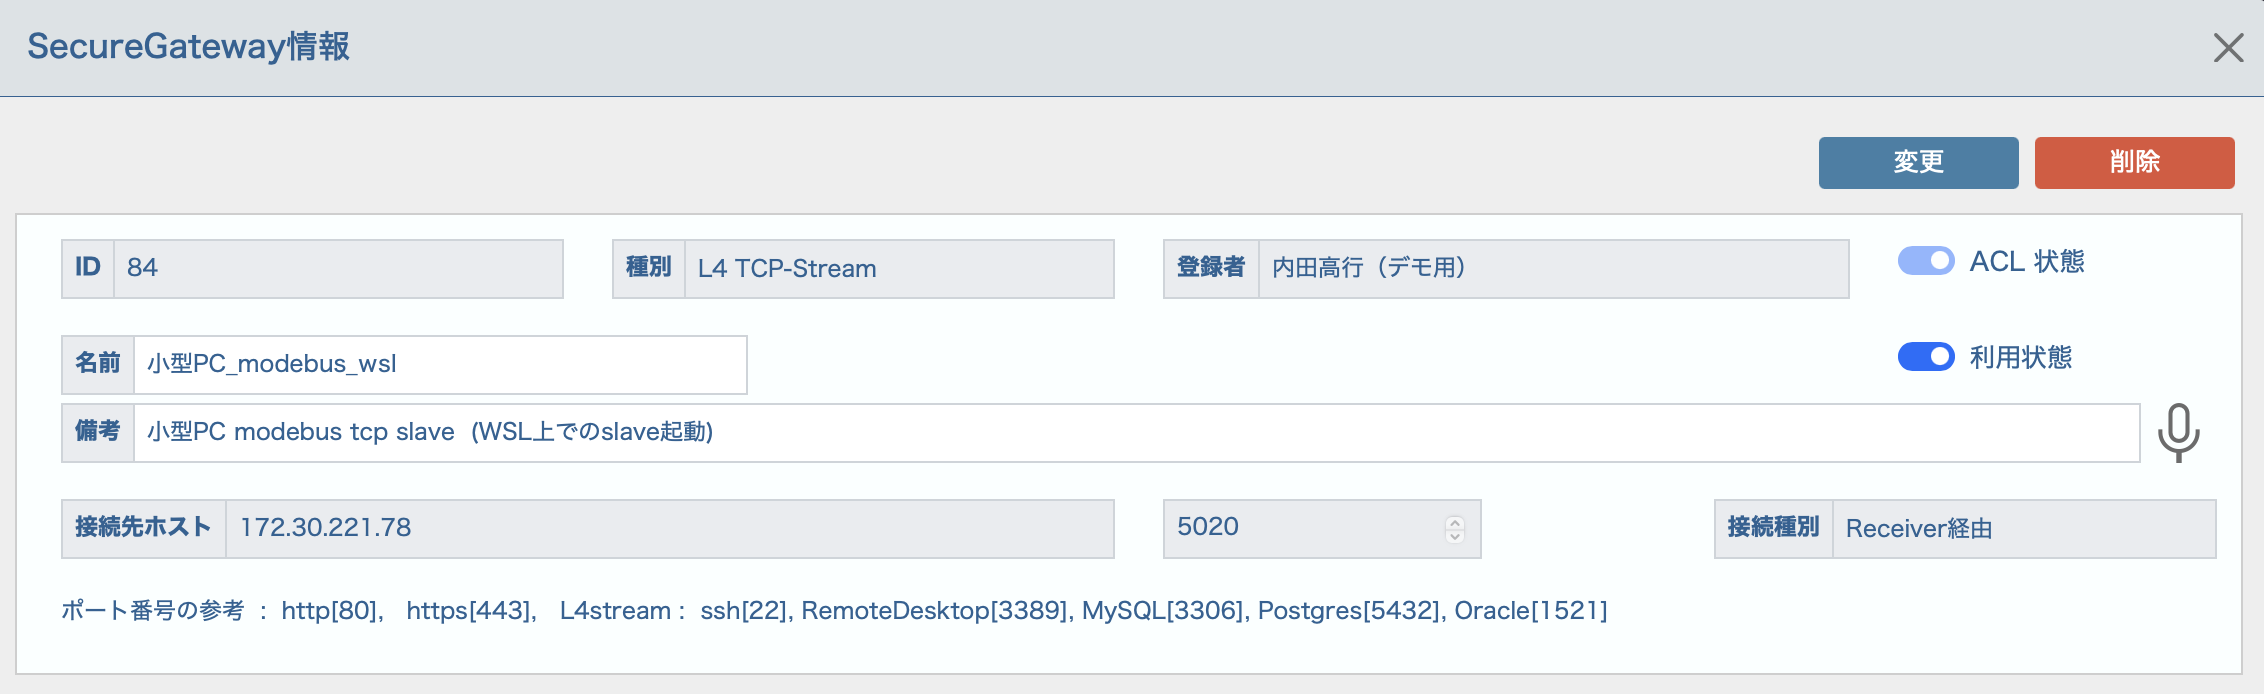Open the 種別 field showing L4 TCP-Stream
The height and width of the screenshot is (694, 2264).
point(899,269)
